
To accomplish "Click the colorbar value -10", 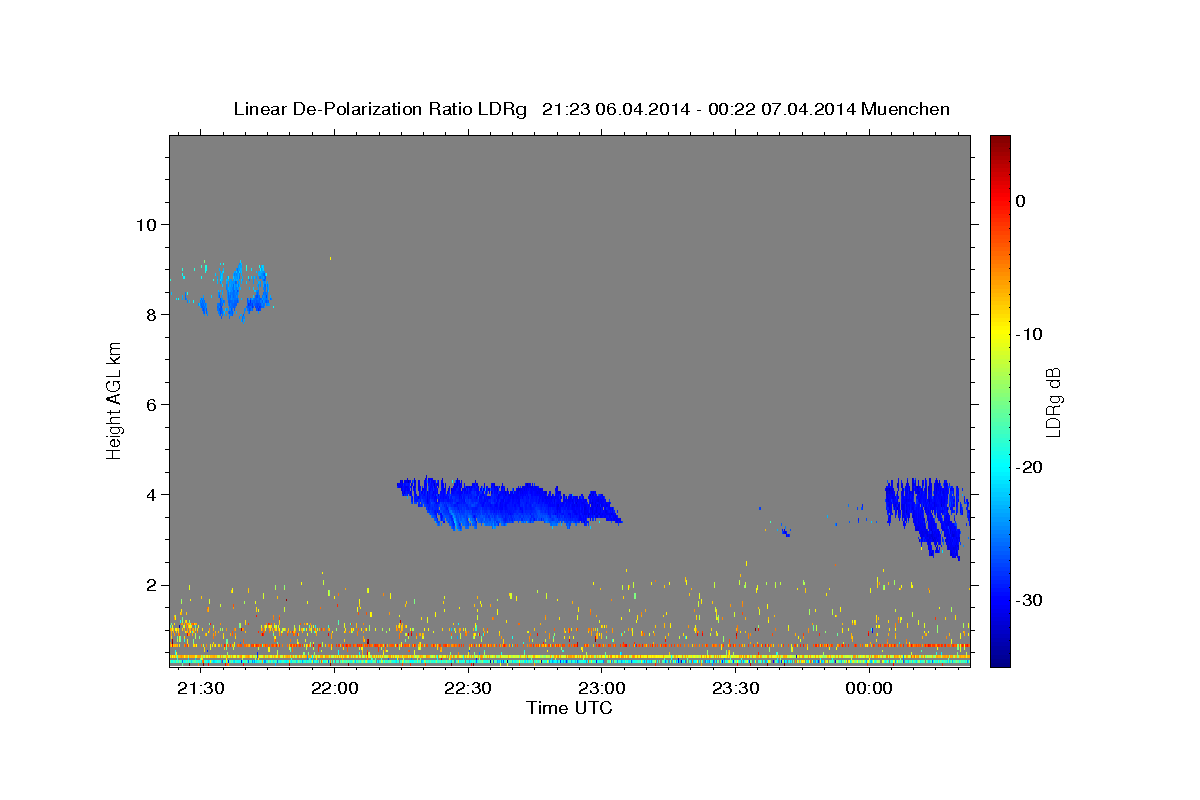I will [x=1029, y=334].
